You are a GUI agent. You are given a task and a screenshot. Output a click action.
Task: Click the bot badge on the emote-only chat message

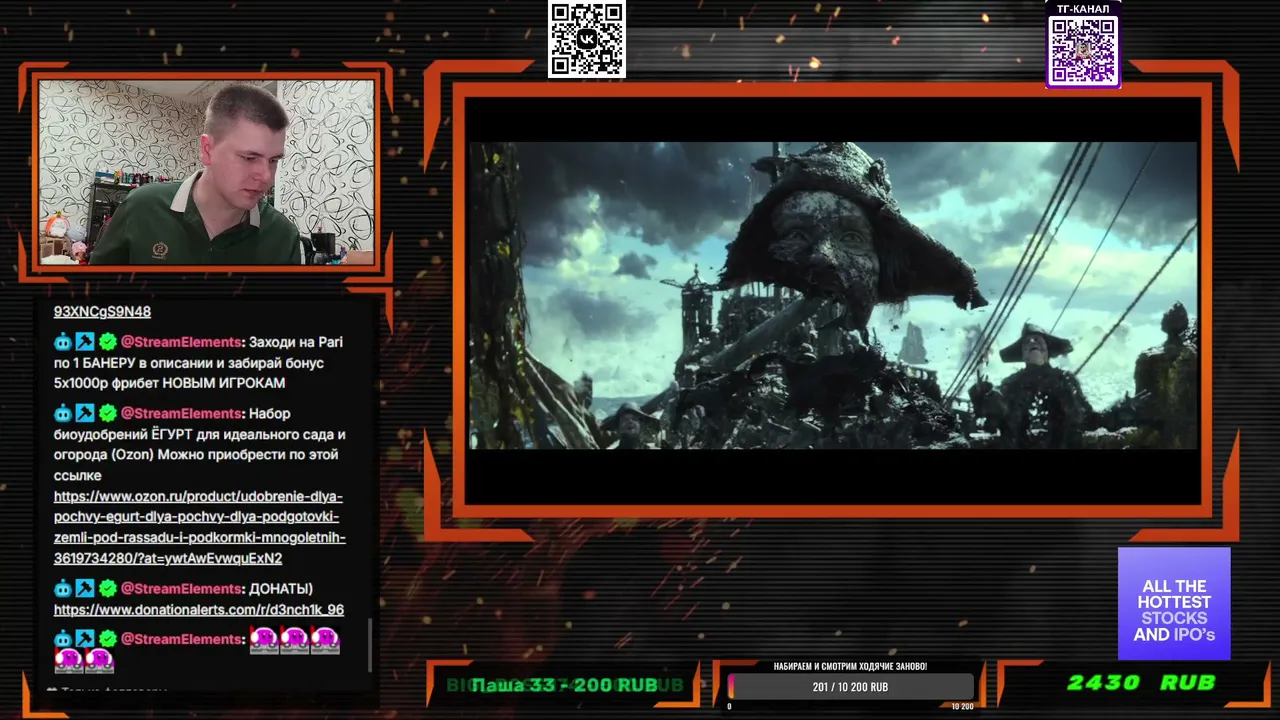(63, 639)
